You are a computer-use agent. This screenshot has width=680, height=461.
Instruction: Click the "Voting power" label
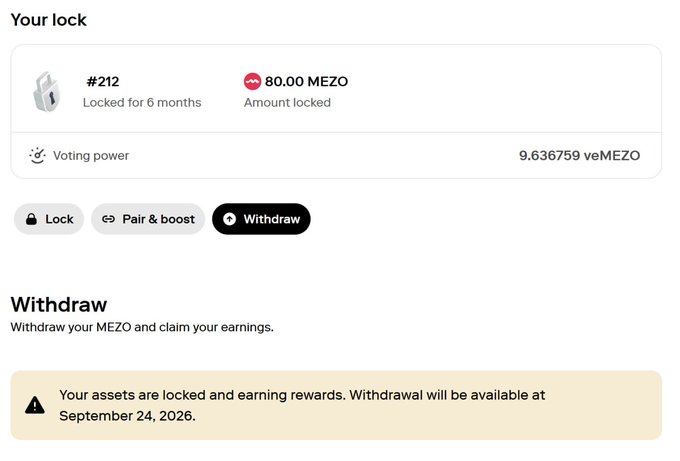tap(91, 155)
